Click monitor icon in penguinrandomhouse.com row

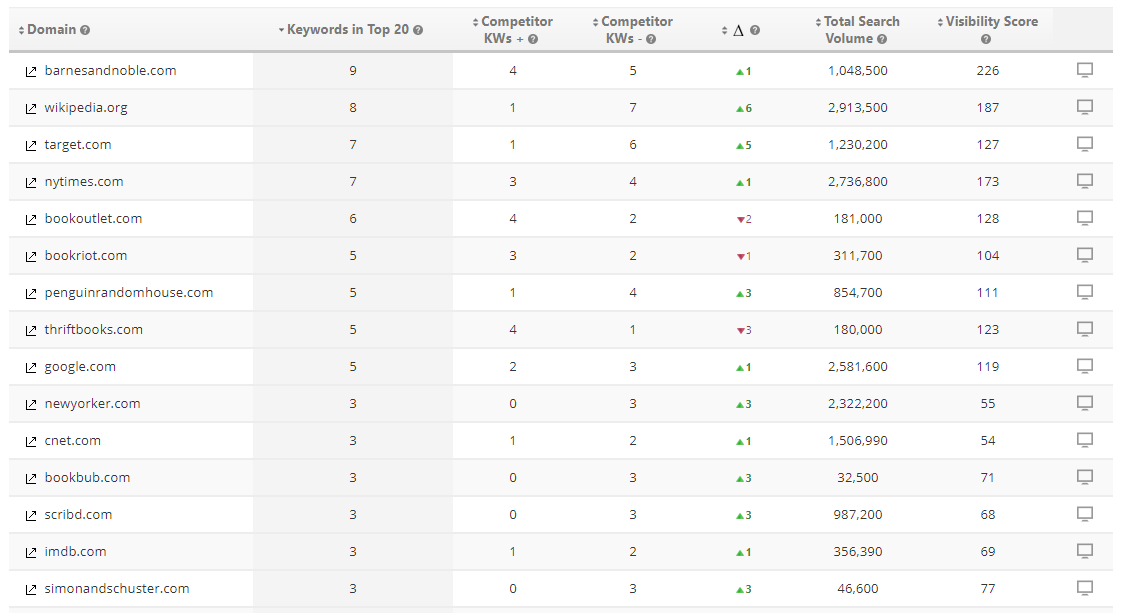(1085, 293)
